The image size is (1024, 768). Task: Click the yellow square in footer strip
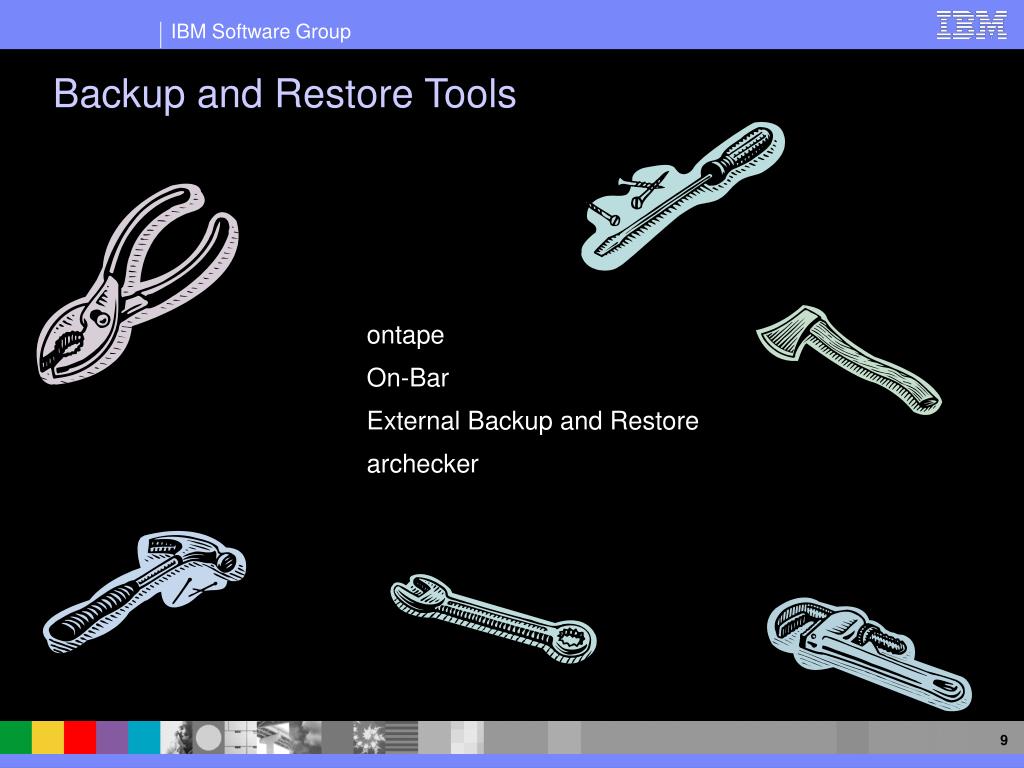[x=48, y=737]
